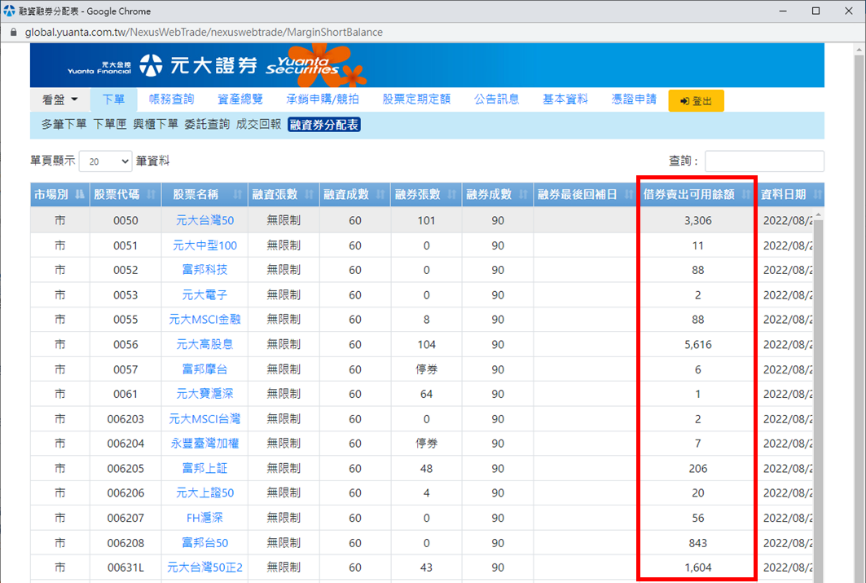This screenshot has width=866, height=583.
Task: Select stock code 0050 cell
Action: [x=125, y=220]
